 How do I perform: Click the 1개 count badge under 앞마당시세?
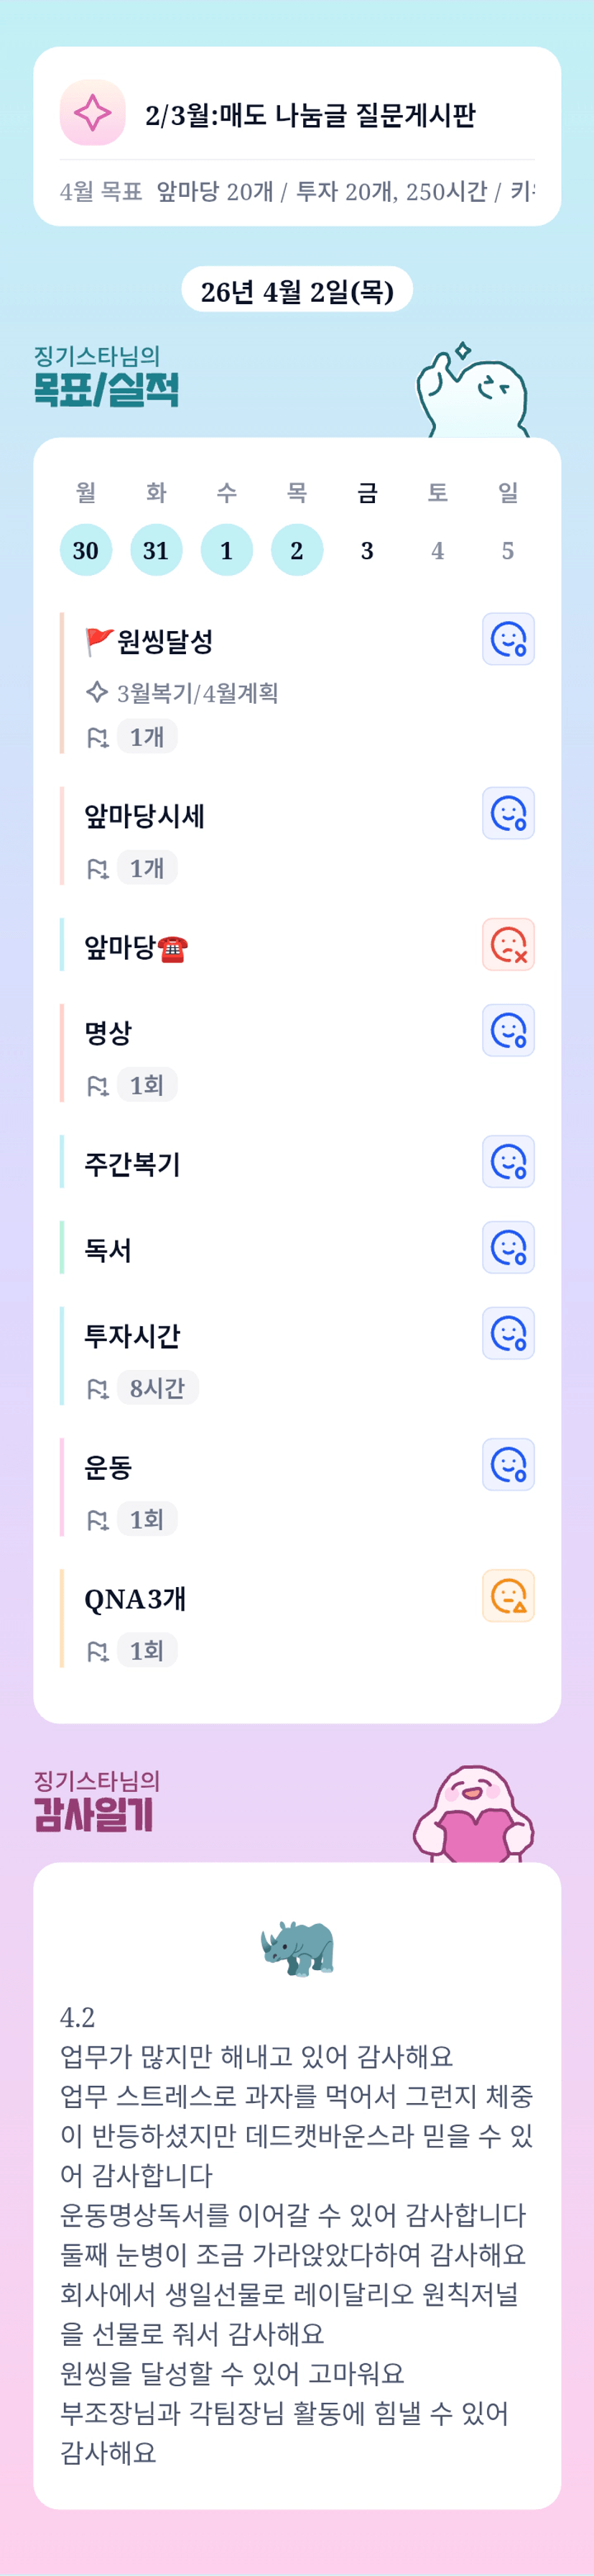[x=147, y=868]
